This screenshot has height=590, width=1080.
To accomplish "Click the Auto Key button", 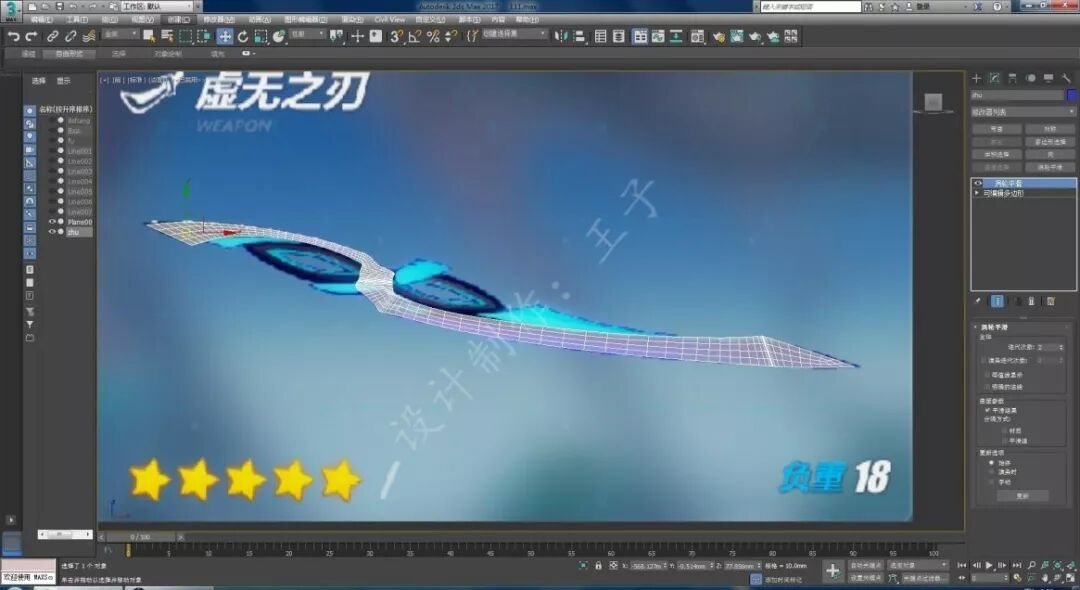I will (x=865, y=565).
